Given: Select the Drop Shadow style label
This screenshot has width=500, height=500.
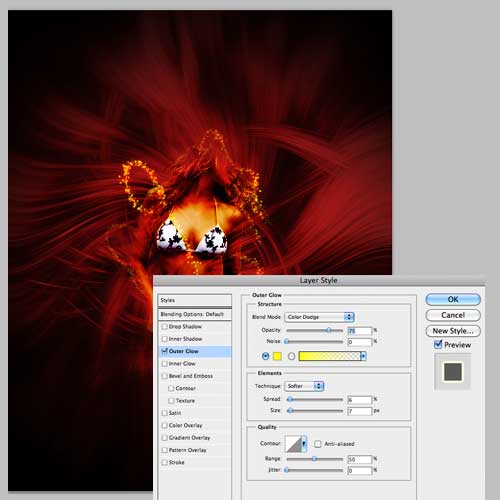Looking at the screenshot, I should coord(185,327).
